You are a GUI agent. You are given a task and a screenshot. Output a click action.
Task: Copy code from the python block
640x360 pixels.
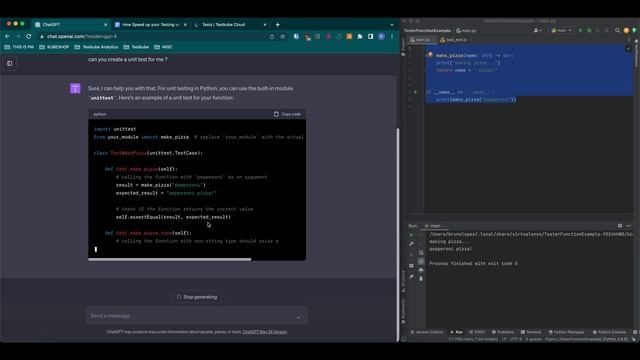[287, 114]
